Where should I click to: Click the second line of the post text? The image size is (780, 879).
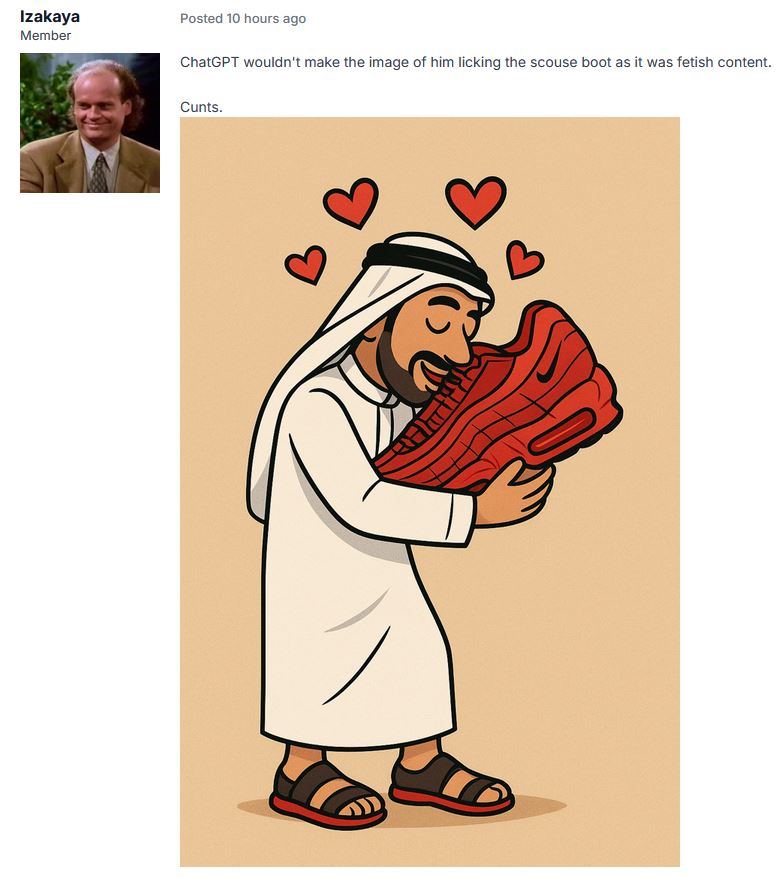click(201, 107)
